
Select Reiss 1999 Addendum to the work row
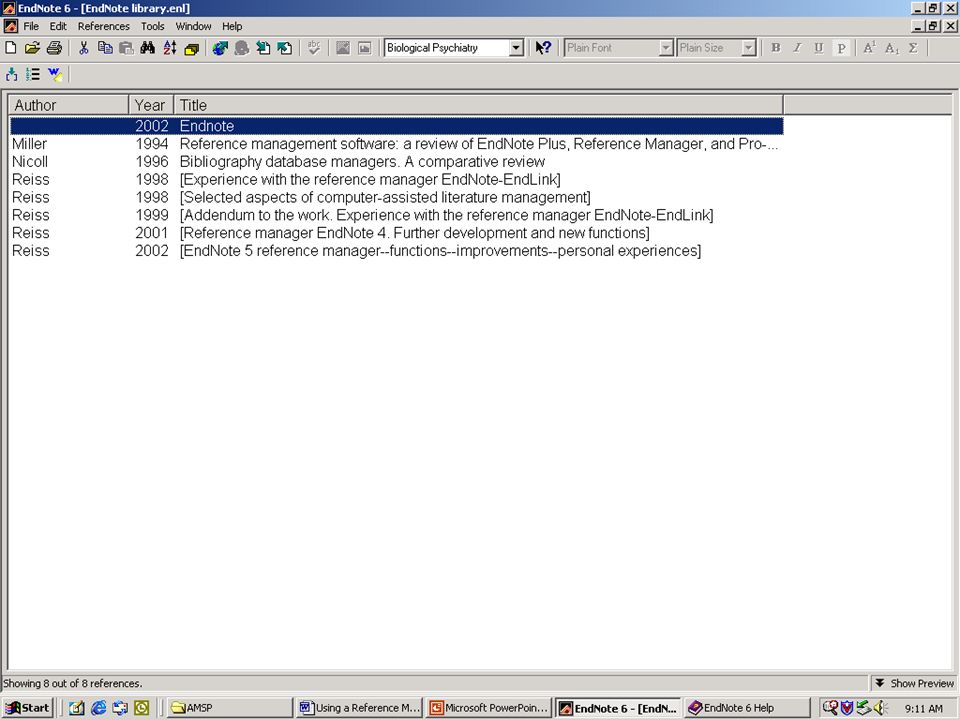pos(397,215)
